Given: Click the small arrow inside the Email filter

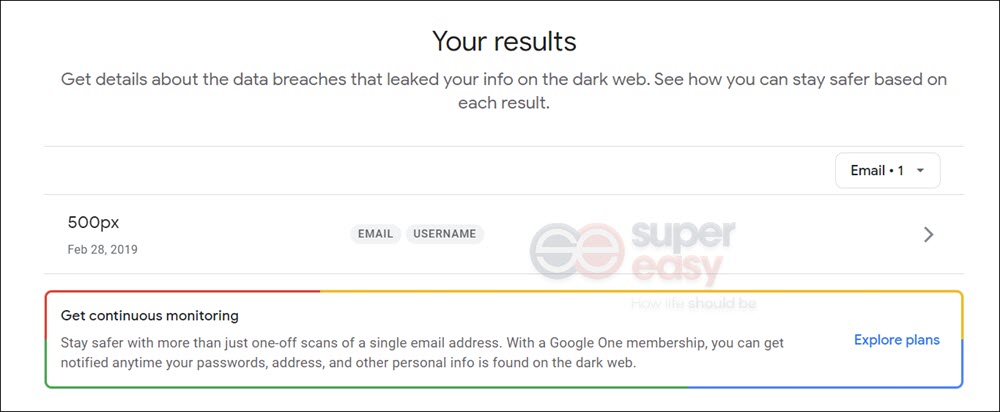Looking at the screenshot, I should pos(920,171).
